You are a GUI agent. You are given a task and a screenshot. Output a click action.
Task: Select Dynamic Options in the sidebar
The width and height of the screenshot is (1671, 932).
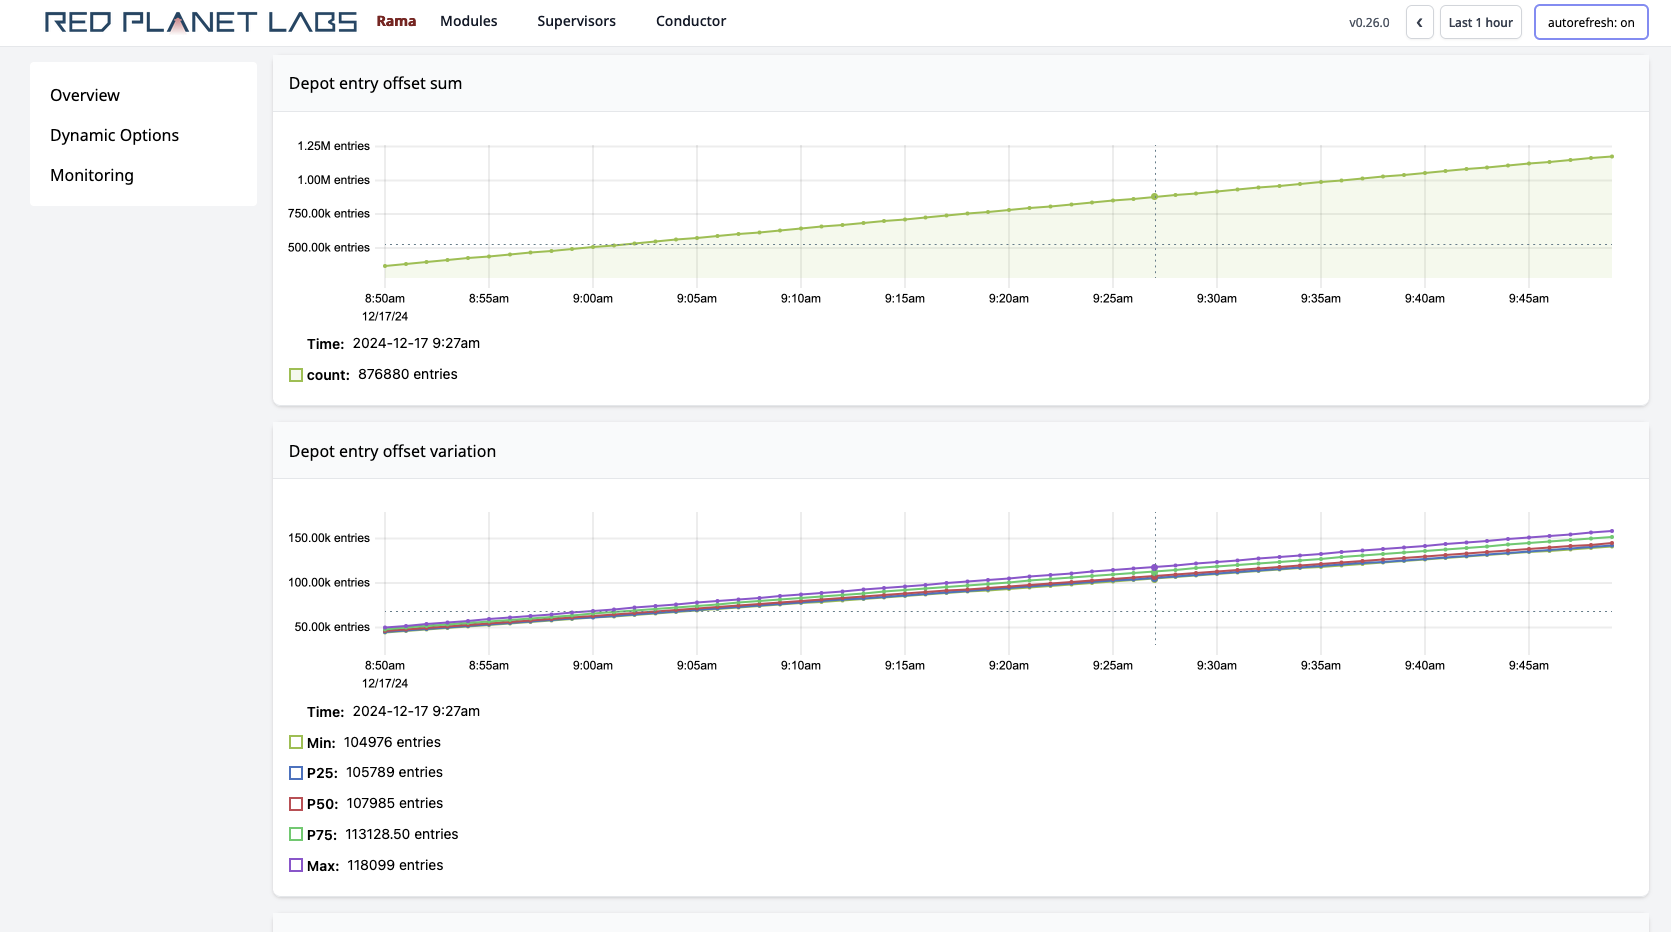[x=114, y=135]
